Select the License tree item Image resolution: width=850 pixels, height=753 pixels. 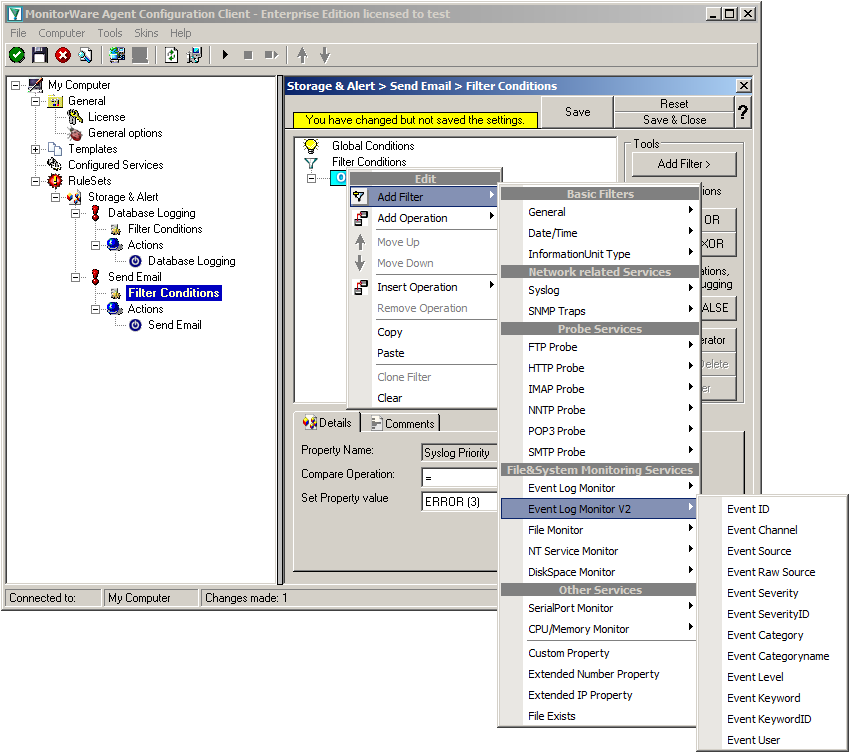click(106, 117)
